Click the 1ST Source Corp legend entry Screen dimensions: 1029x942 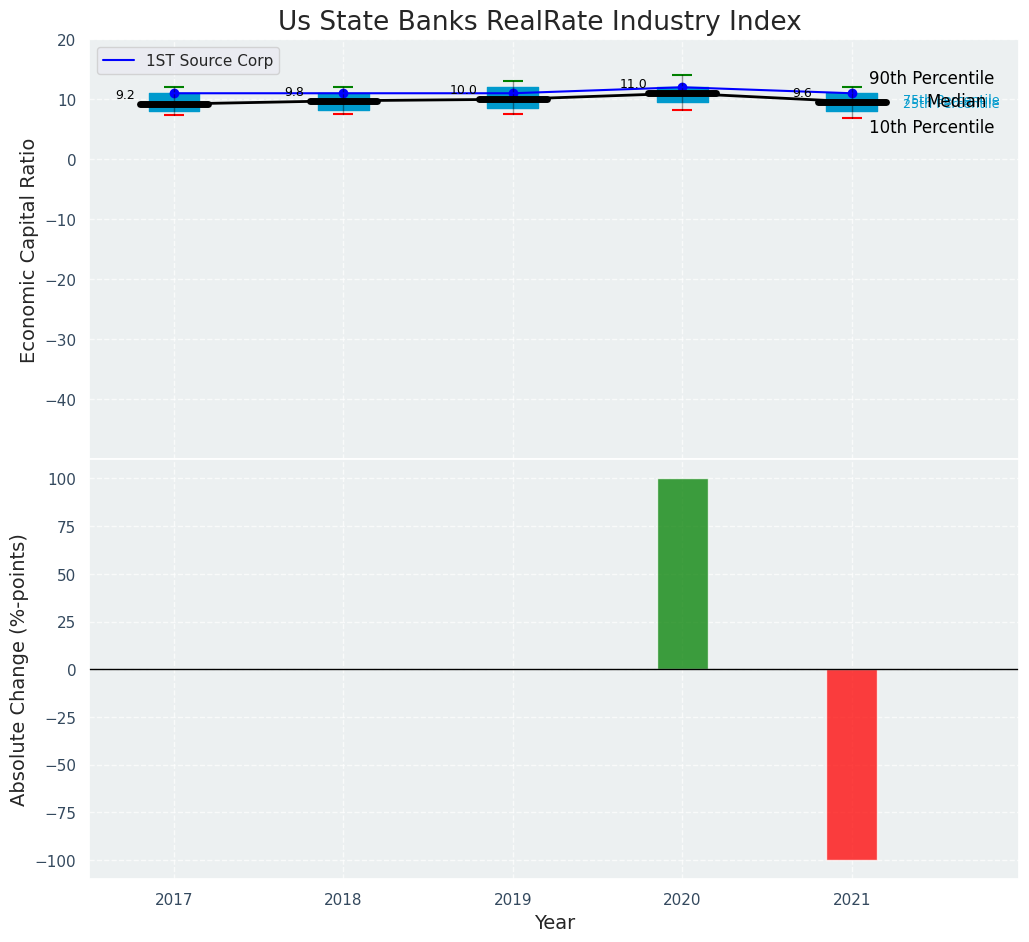(209, 61)
